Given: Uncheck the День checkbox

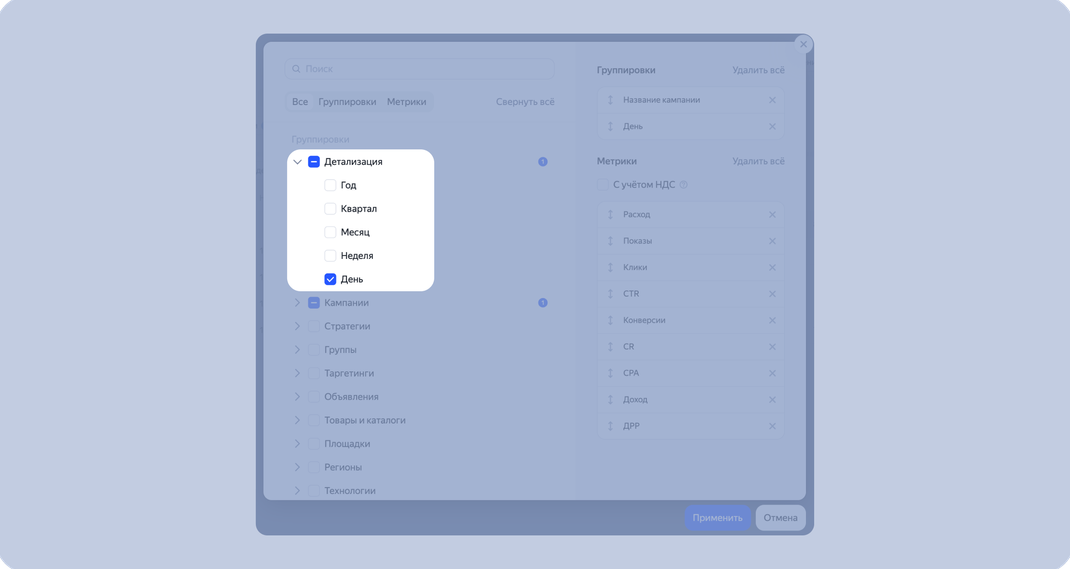Looking at the screenshot, I should click(x=330, y=279).
